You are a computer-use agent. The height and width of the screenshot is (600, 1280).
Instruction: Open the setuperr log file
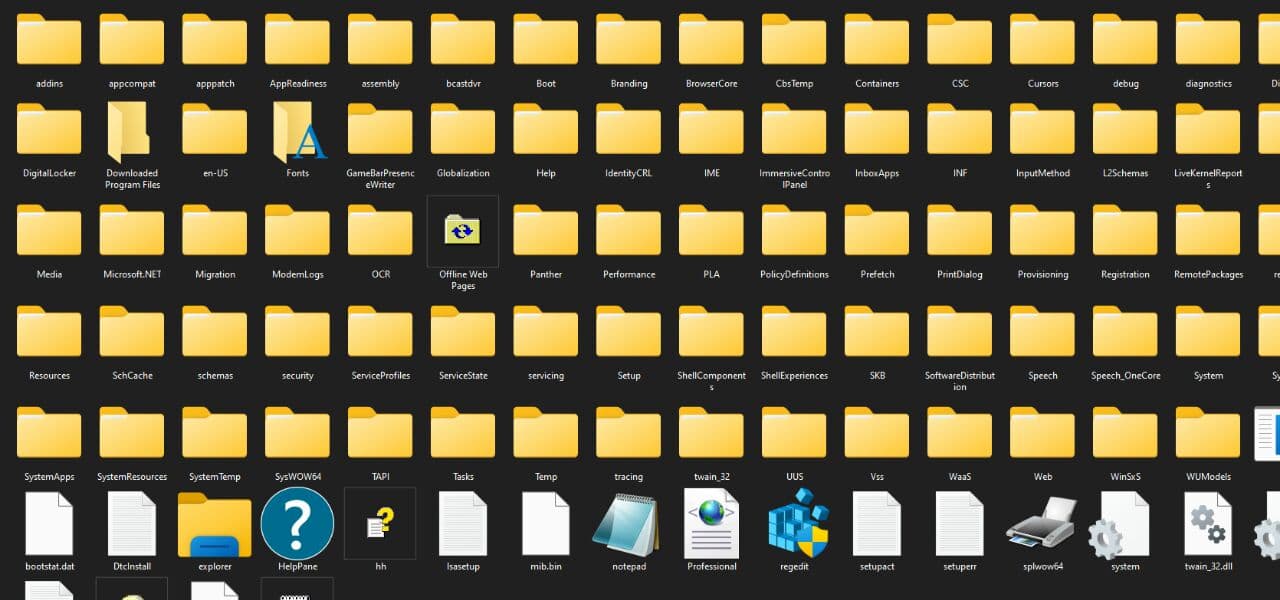[959, 523]
